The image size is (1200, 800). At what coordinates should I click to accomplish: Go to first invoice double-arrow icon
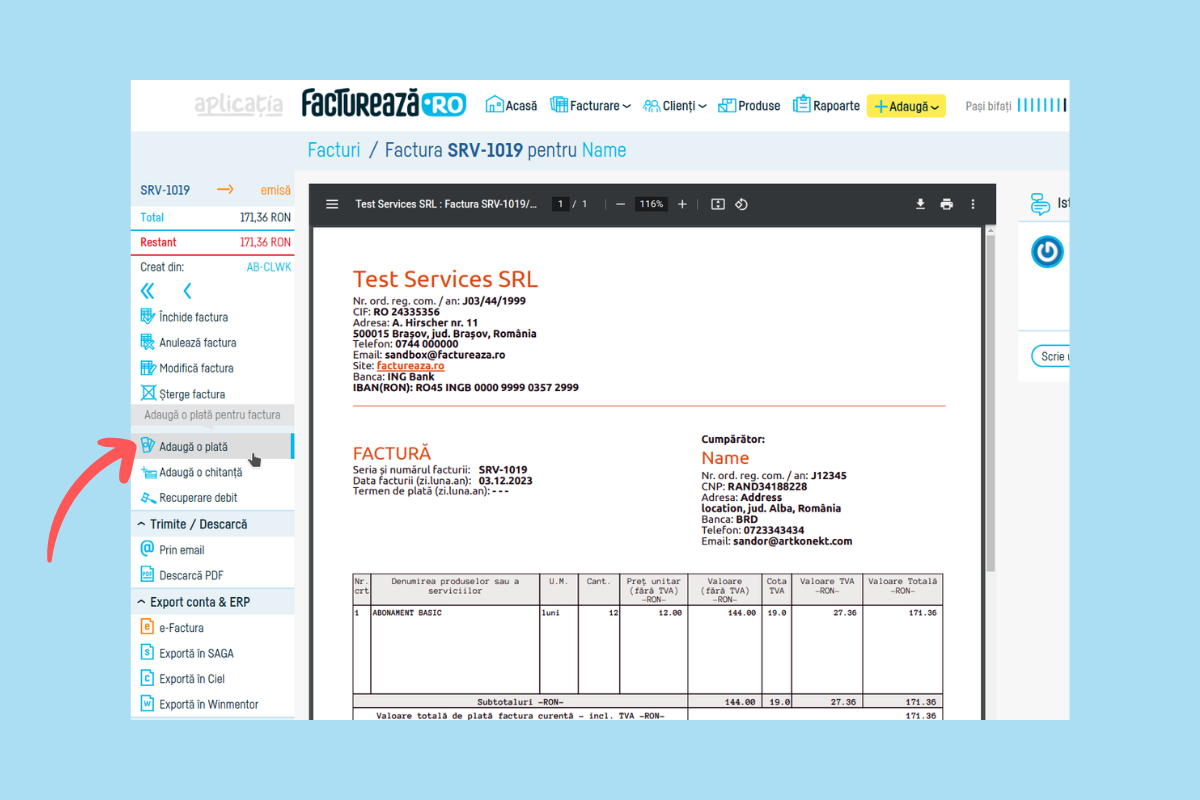click(148, 291)
